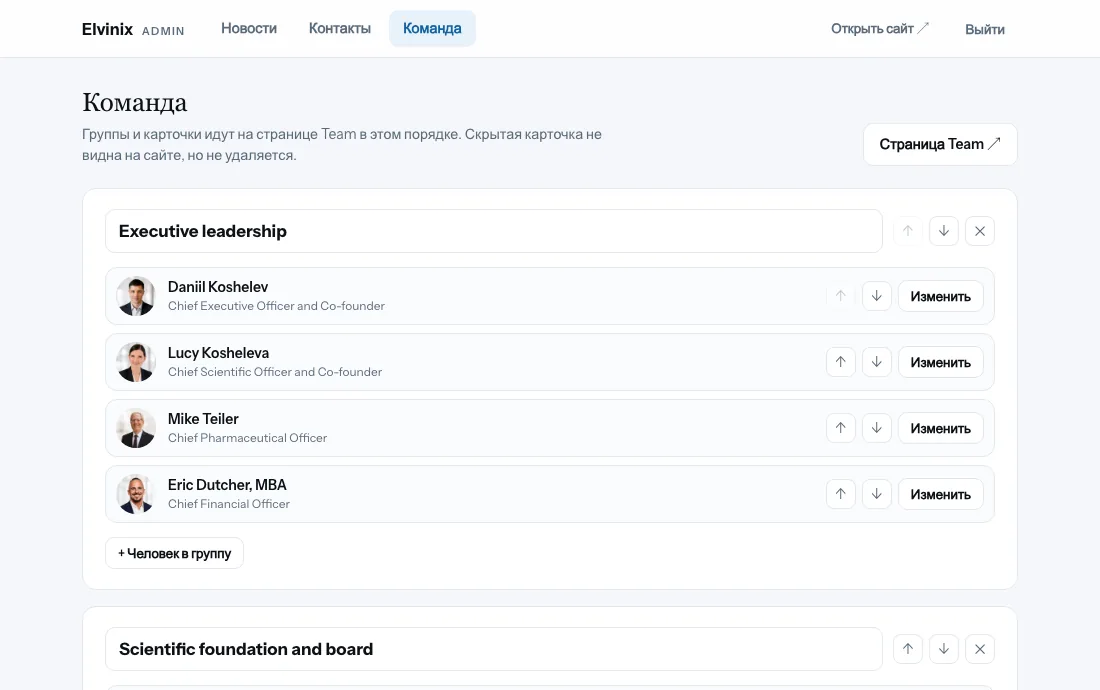The image size is (1100, 690).
Task: Click Изменить for Eric Dutcher, MBA
Action: 941,494
